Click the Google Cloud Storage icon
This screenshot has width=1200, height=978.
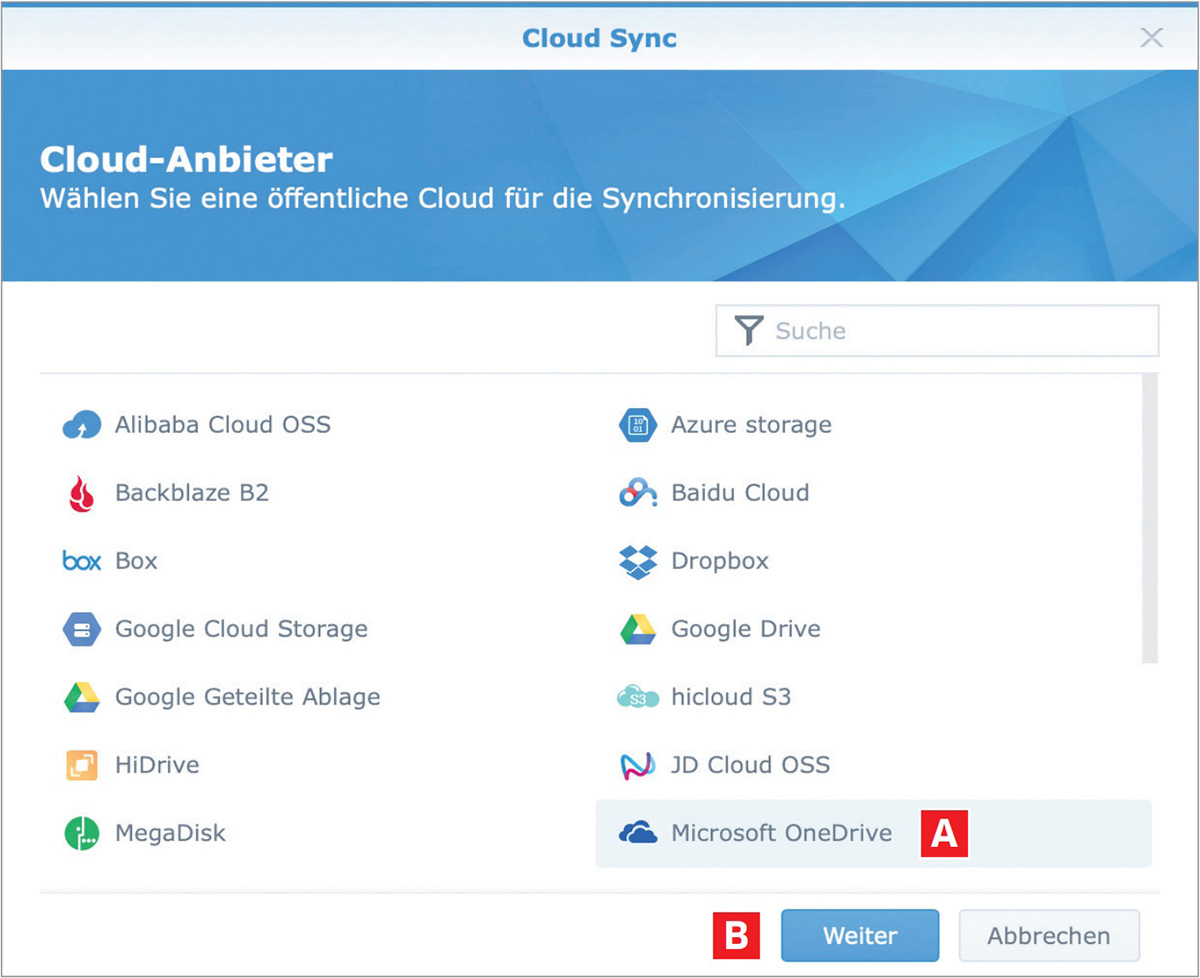click(x=82, y=630)
